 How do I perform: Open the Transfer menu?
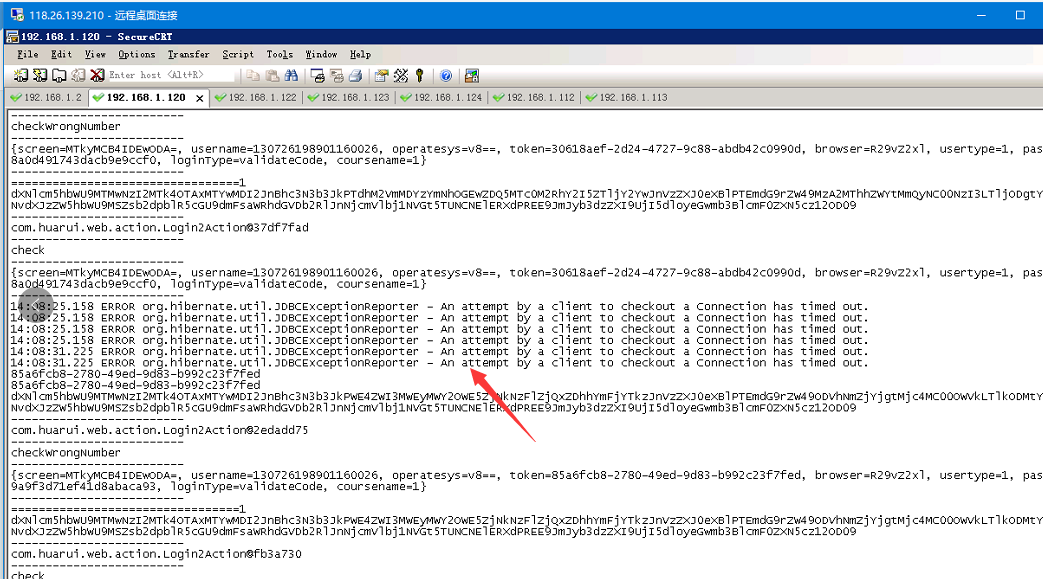[x=188, y=55]
